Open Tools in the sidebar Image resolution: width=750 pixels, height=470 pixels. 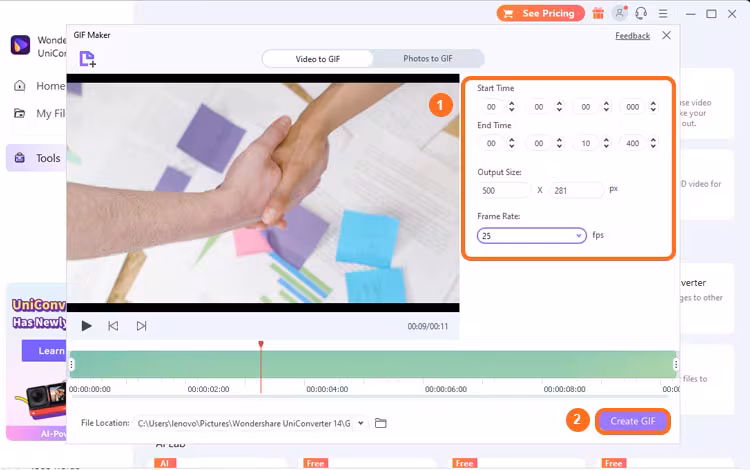(37, 158)
